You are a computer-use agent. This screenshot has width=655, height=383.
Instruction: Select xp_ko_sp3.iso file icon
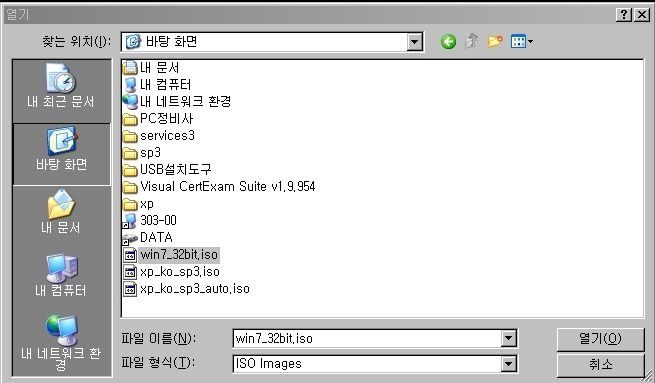click(x=130, y=272)
